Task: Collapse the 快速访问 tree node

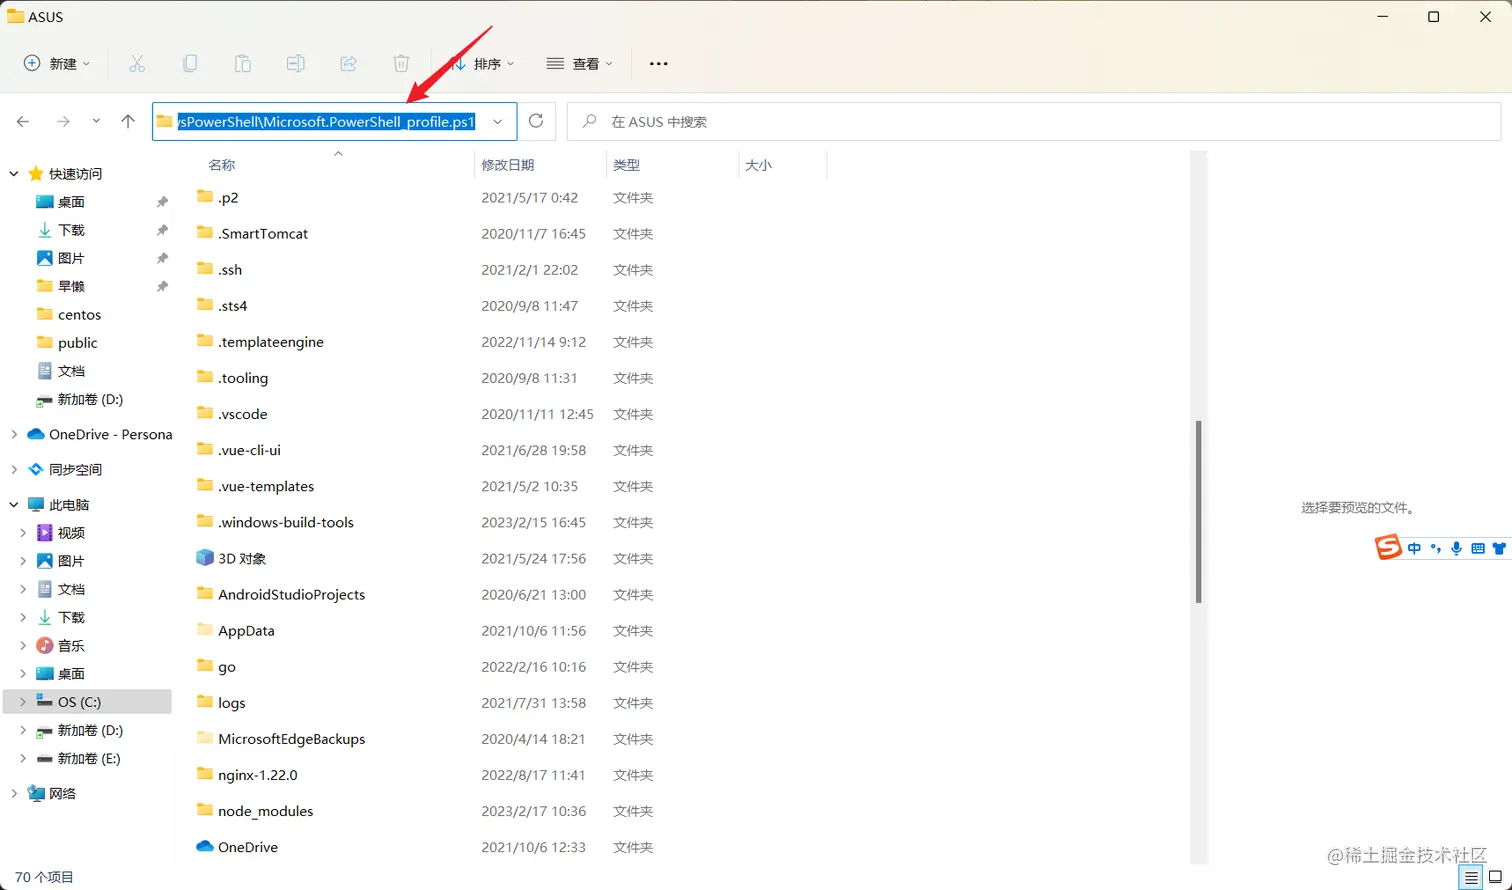Action: click(x=14, y=174)
